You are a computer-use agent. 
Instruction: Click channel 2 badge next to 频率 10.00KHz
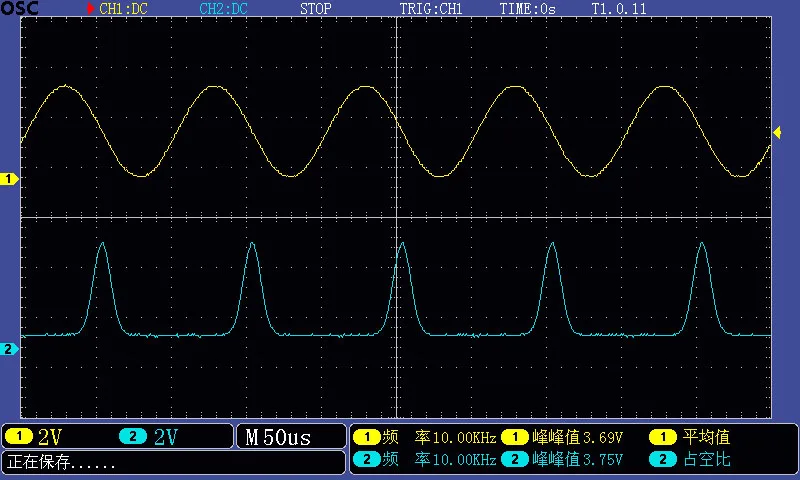(x=366, y=460)
